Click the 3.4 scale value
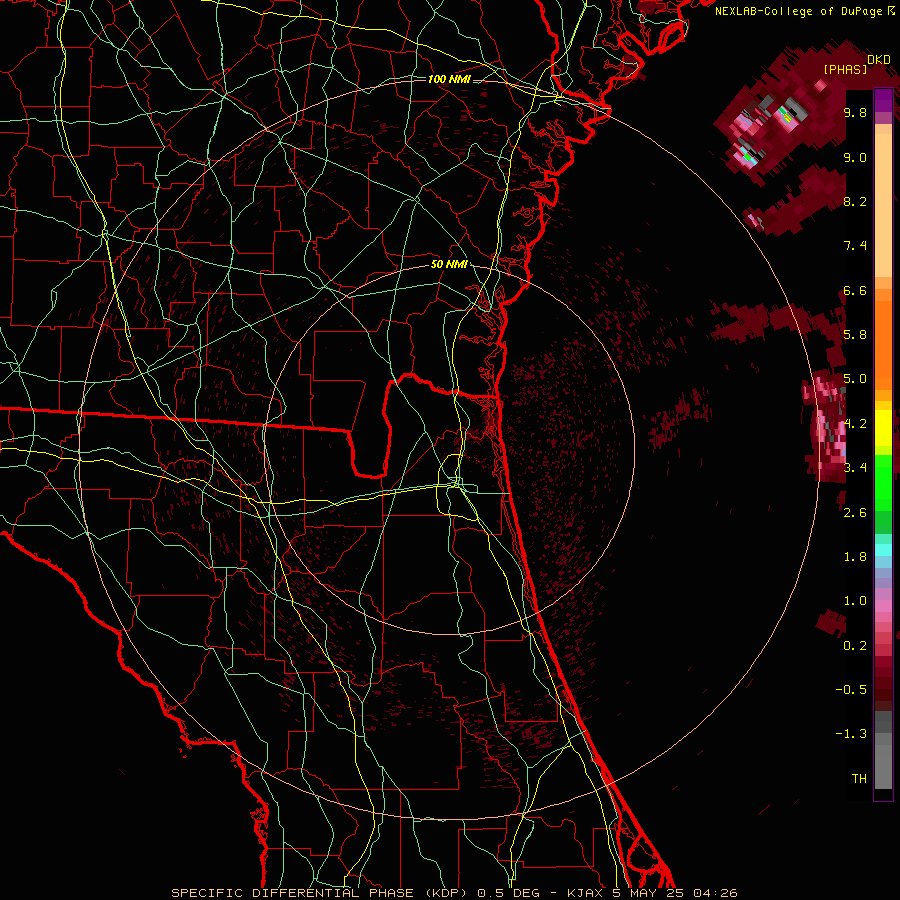This screenshot has height=900, width=900. click(855, 467)
